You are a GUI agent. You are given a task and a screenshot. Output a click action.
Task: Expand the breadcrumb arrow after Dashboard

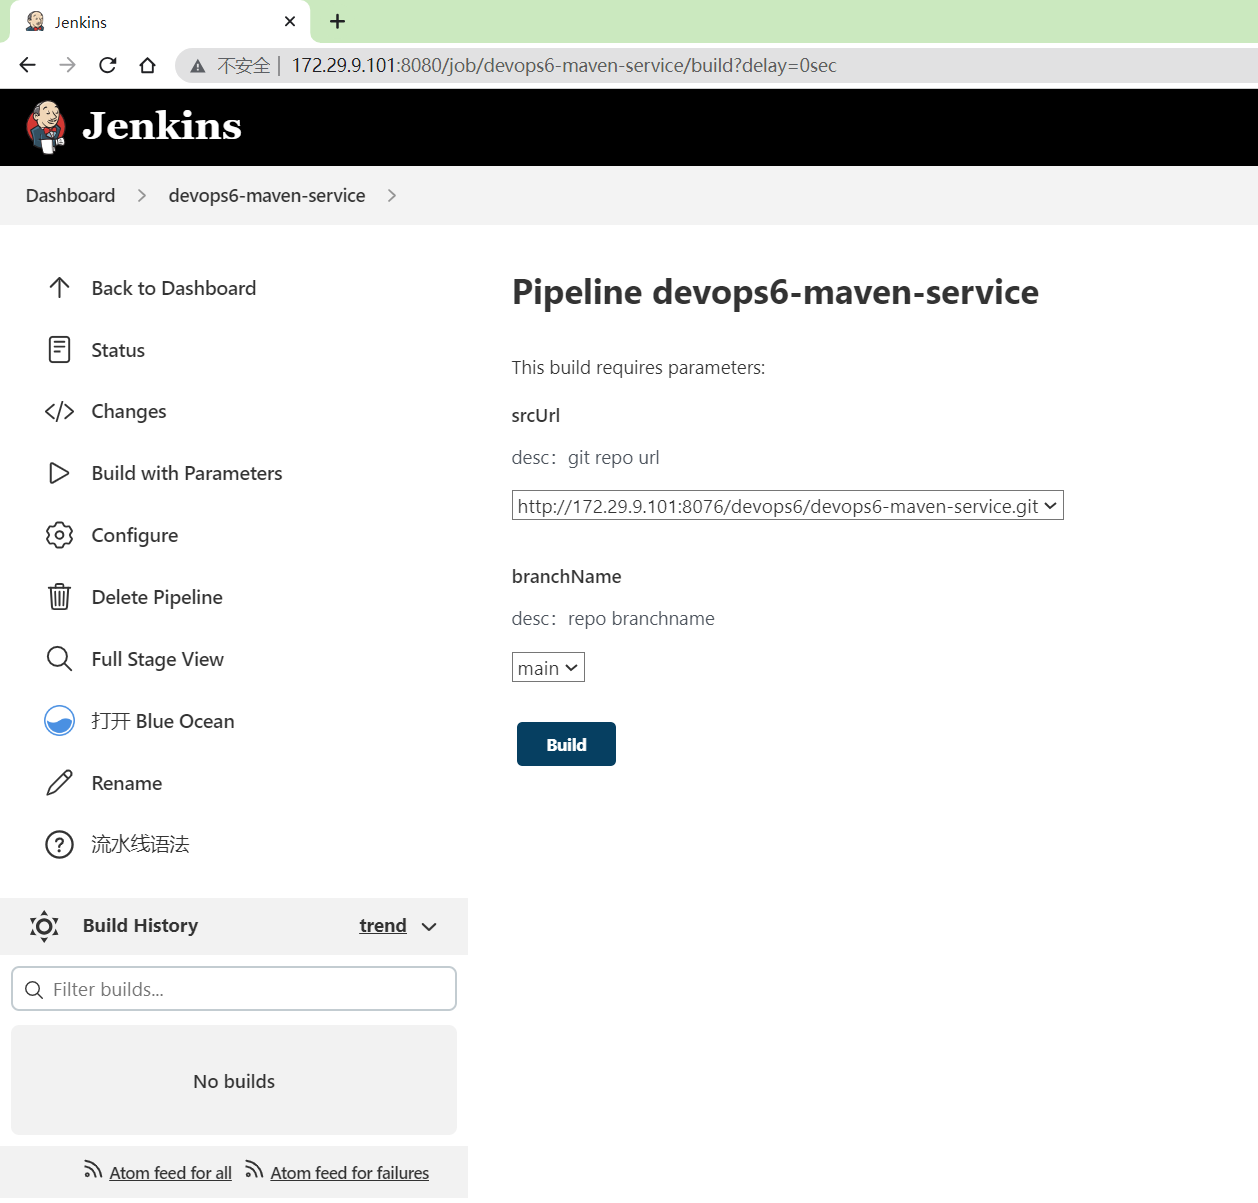(142, 196)
